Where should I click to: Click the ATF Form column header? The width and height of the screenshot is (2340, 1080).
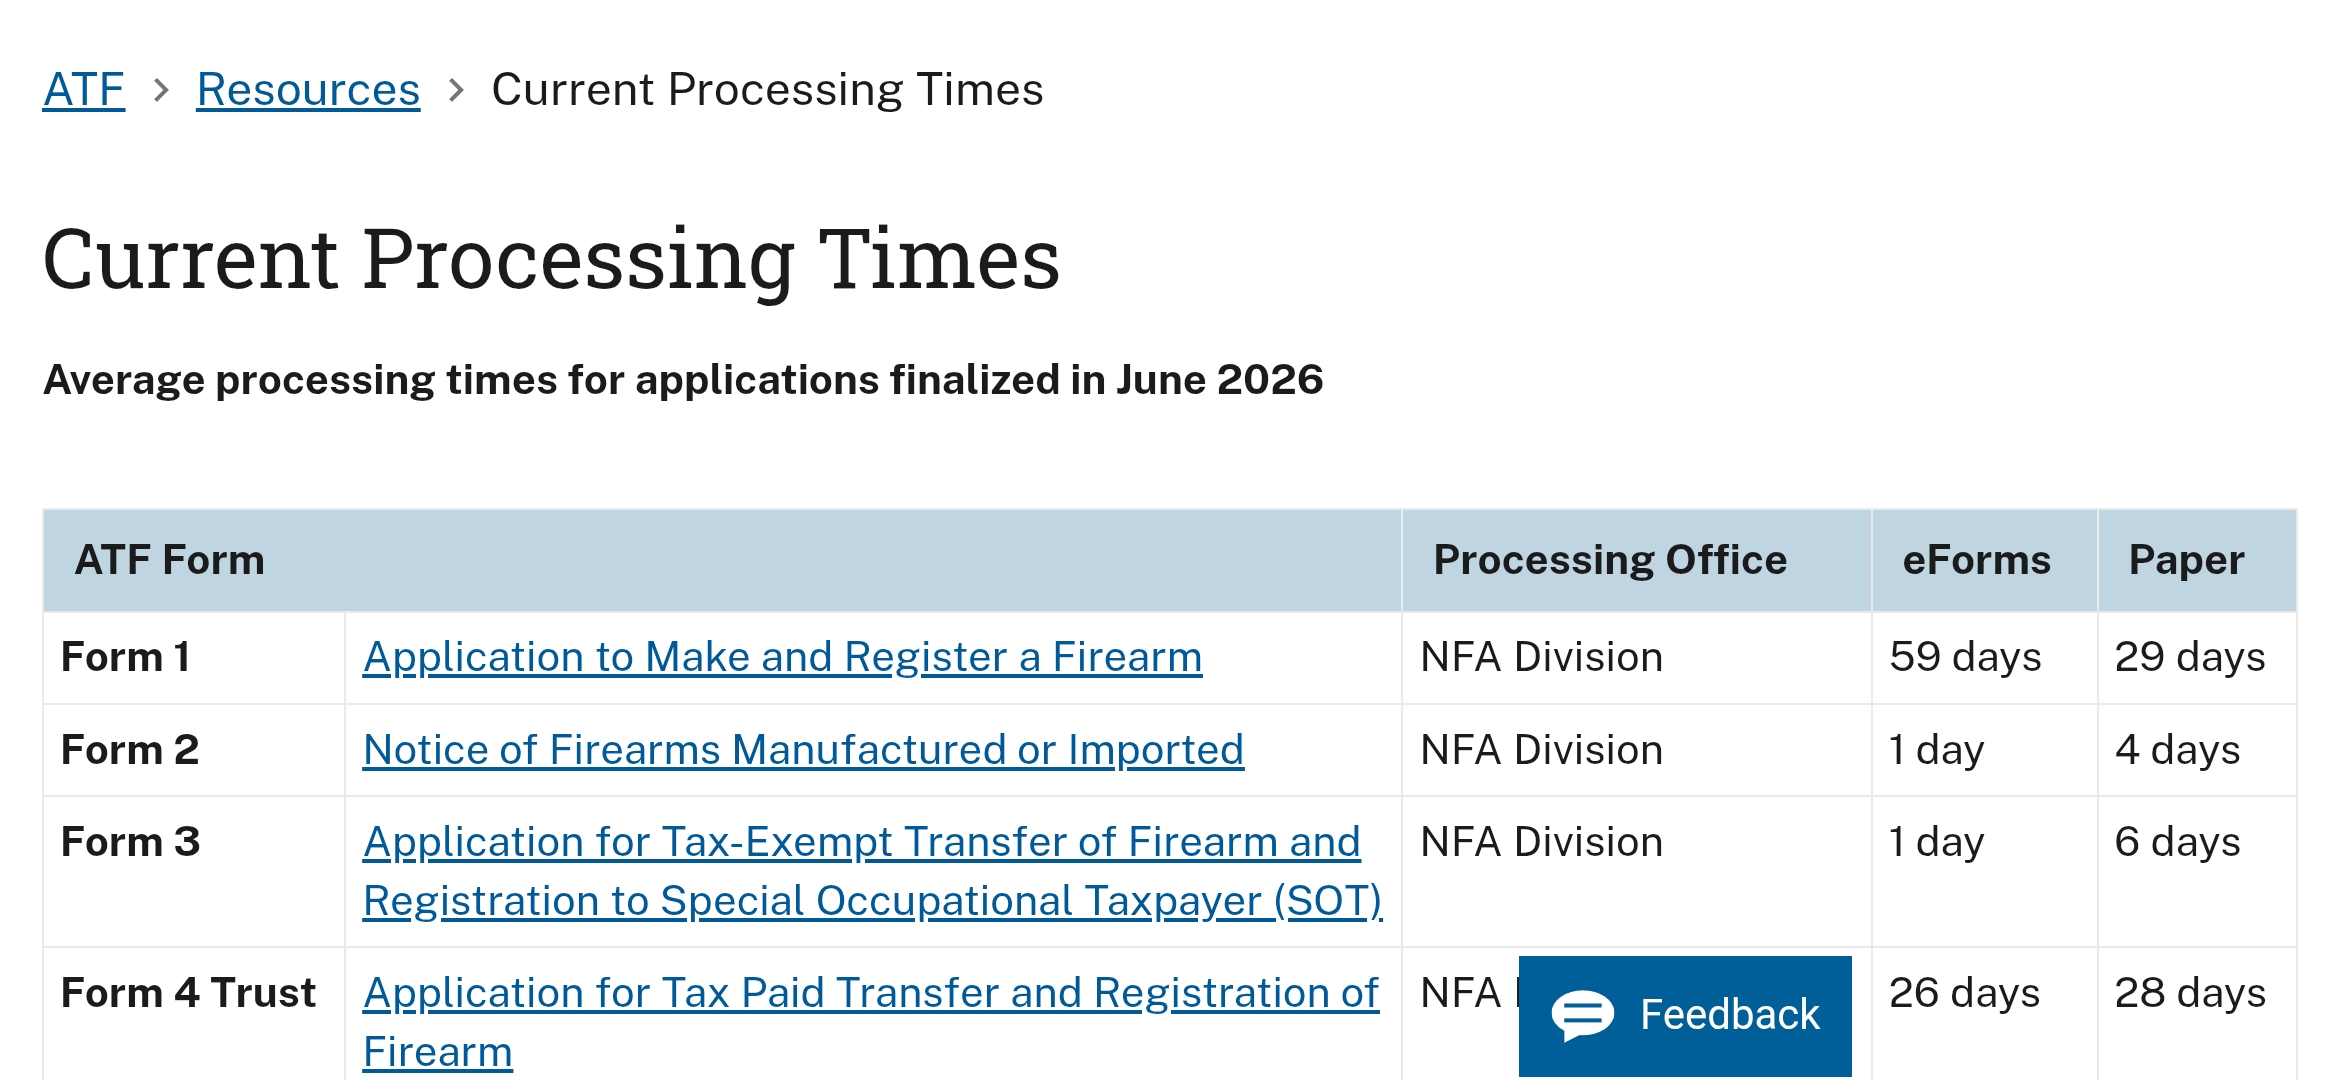point(170,560)
